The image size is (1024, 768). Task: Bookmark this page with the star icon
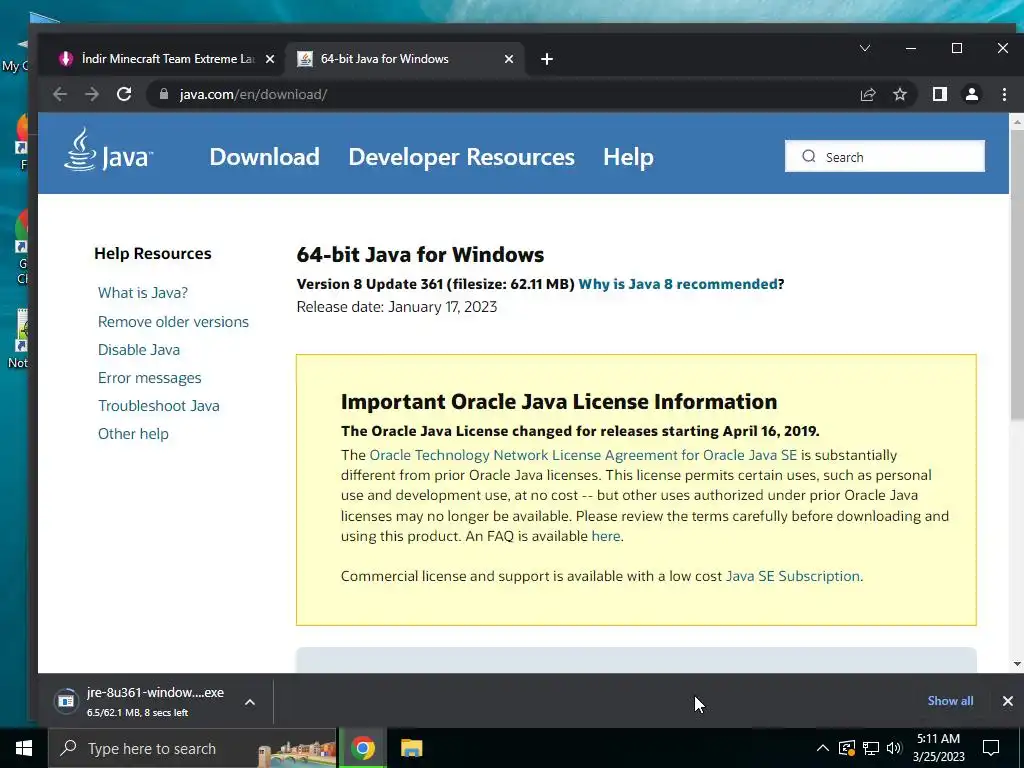tap(900, 94)
